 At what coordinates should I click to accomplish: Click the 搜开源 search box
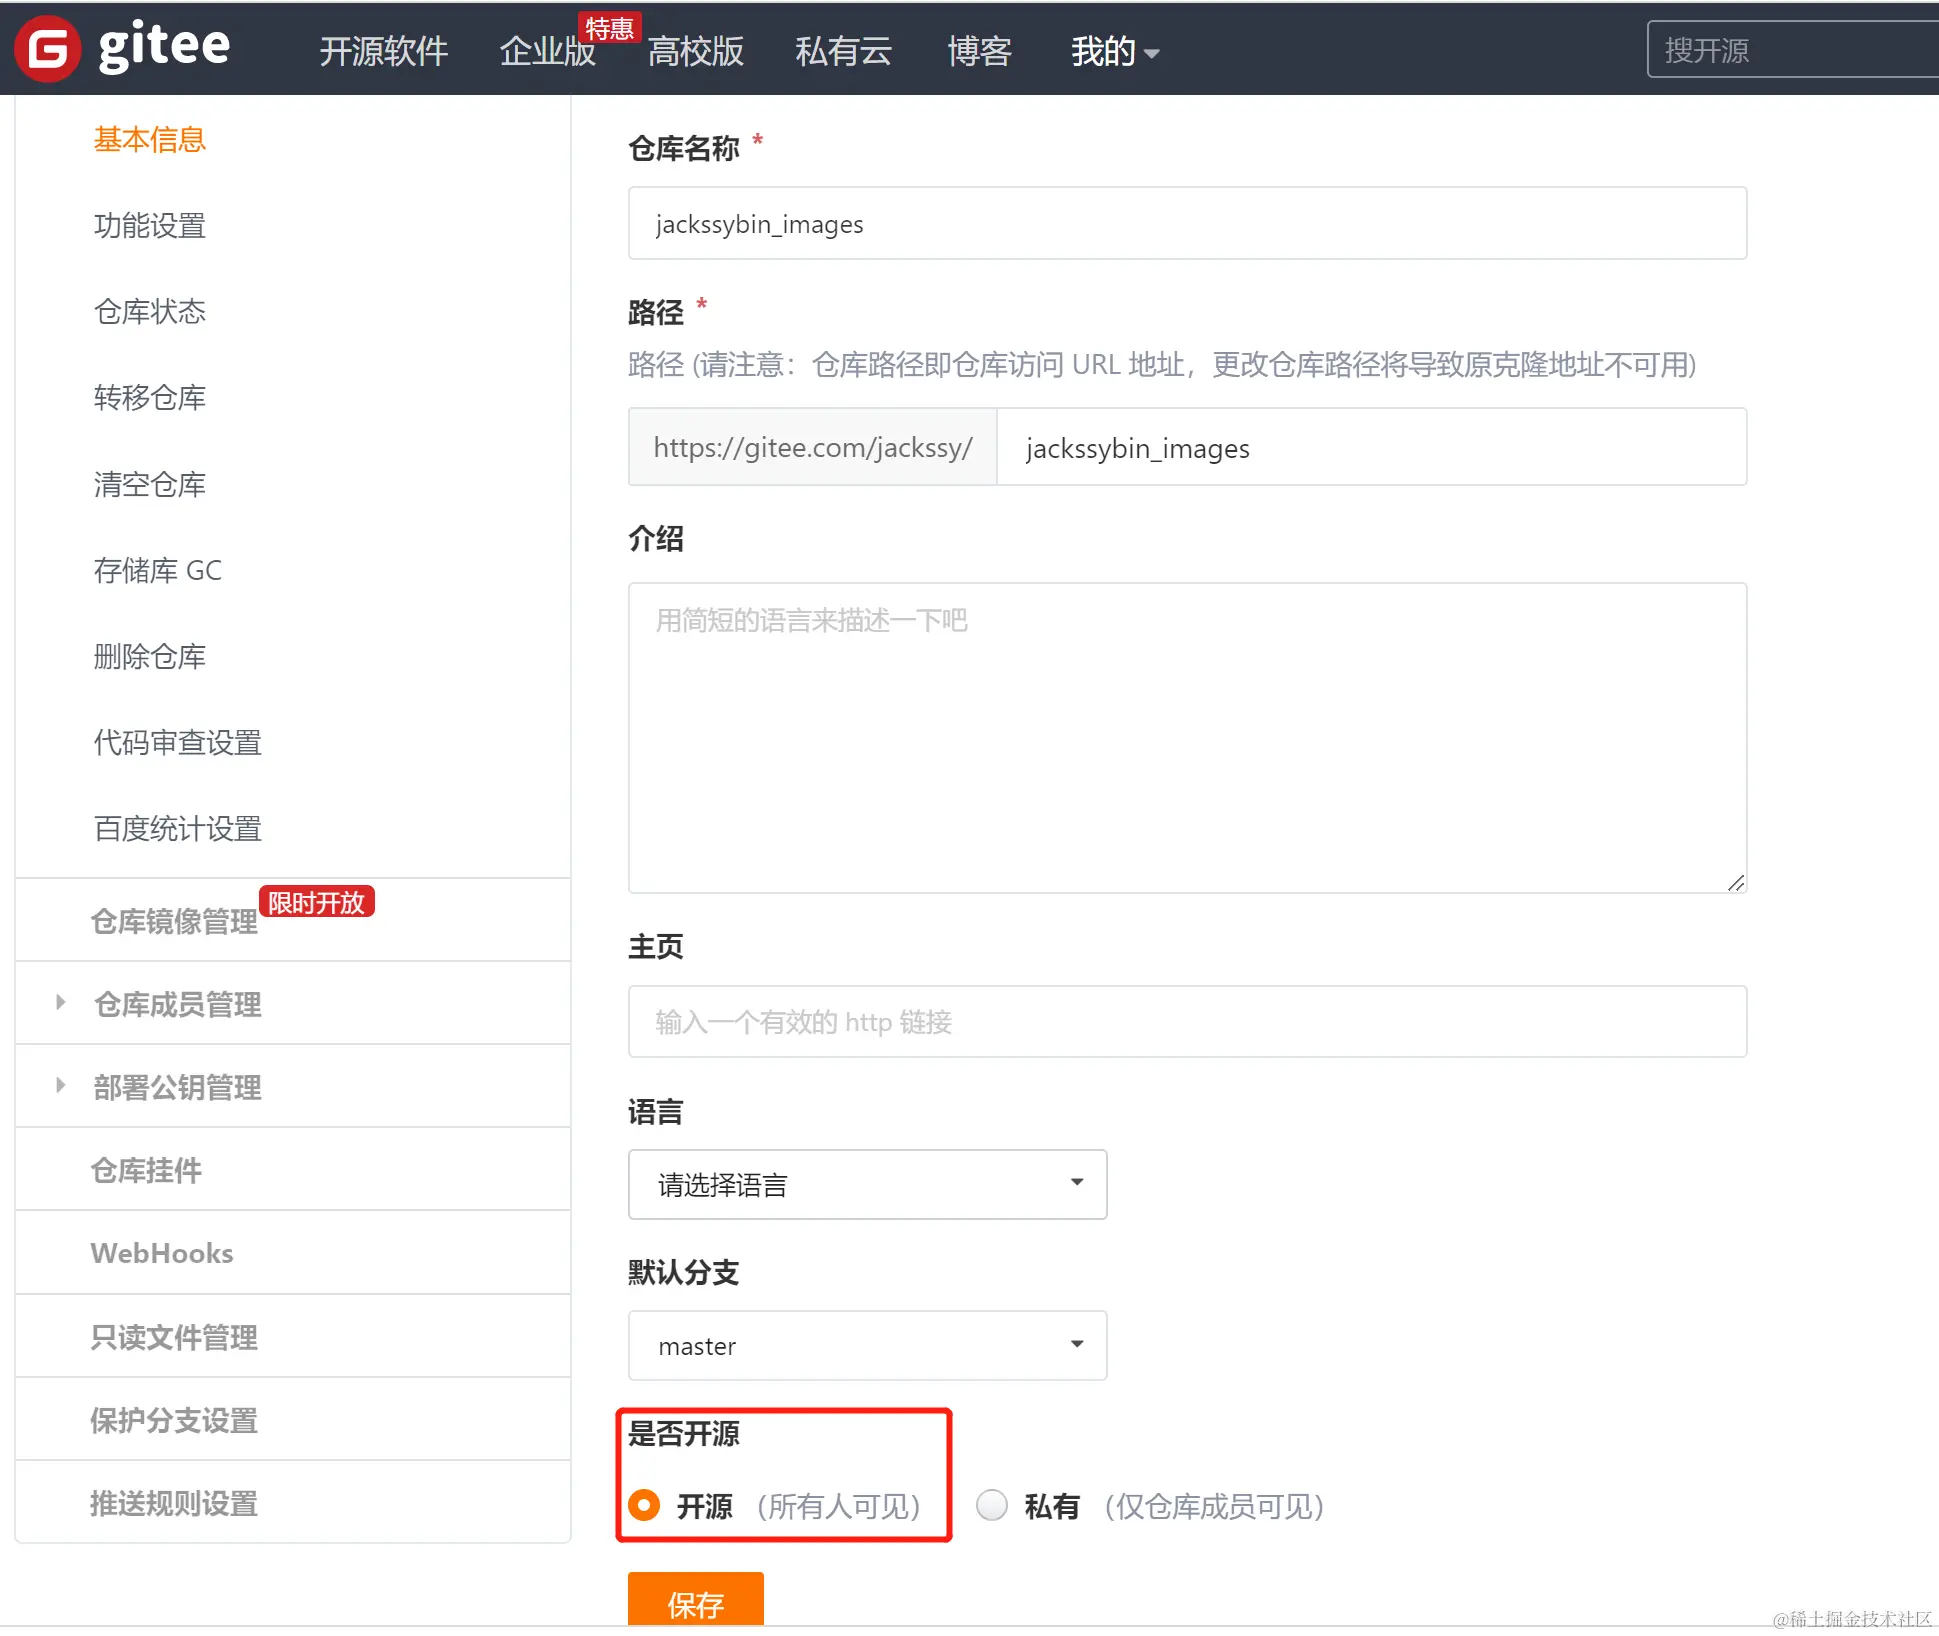[x=1790, y=50]
